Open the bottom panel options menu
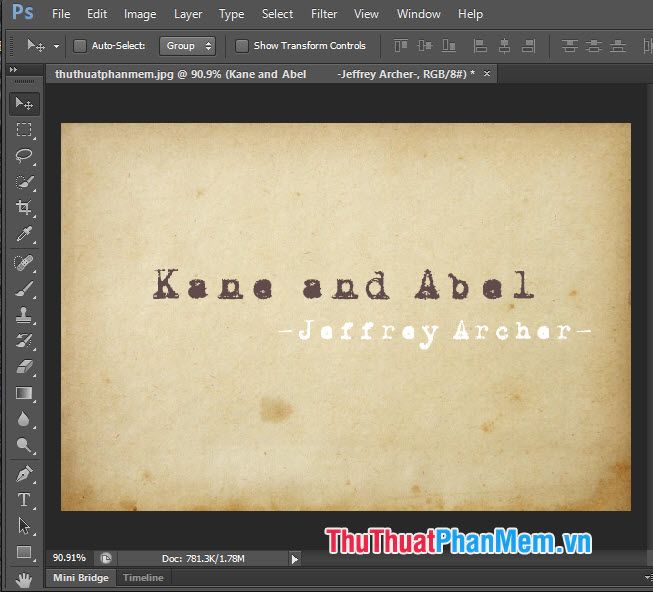Screen dimensions: 653x592 click(x=648, y=577)
